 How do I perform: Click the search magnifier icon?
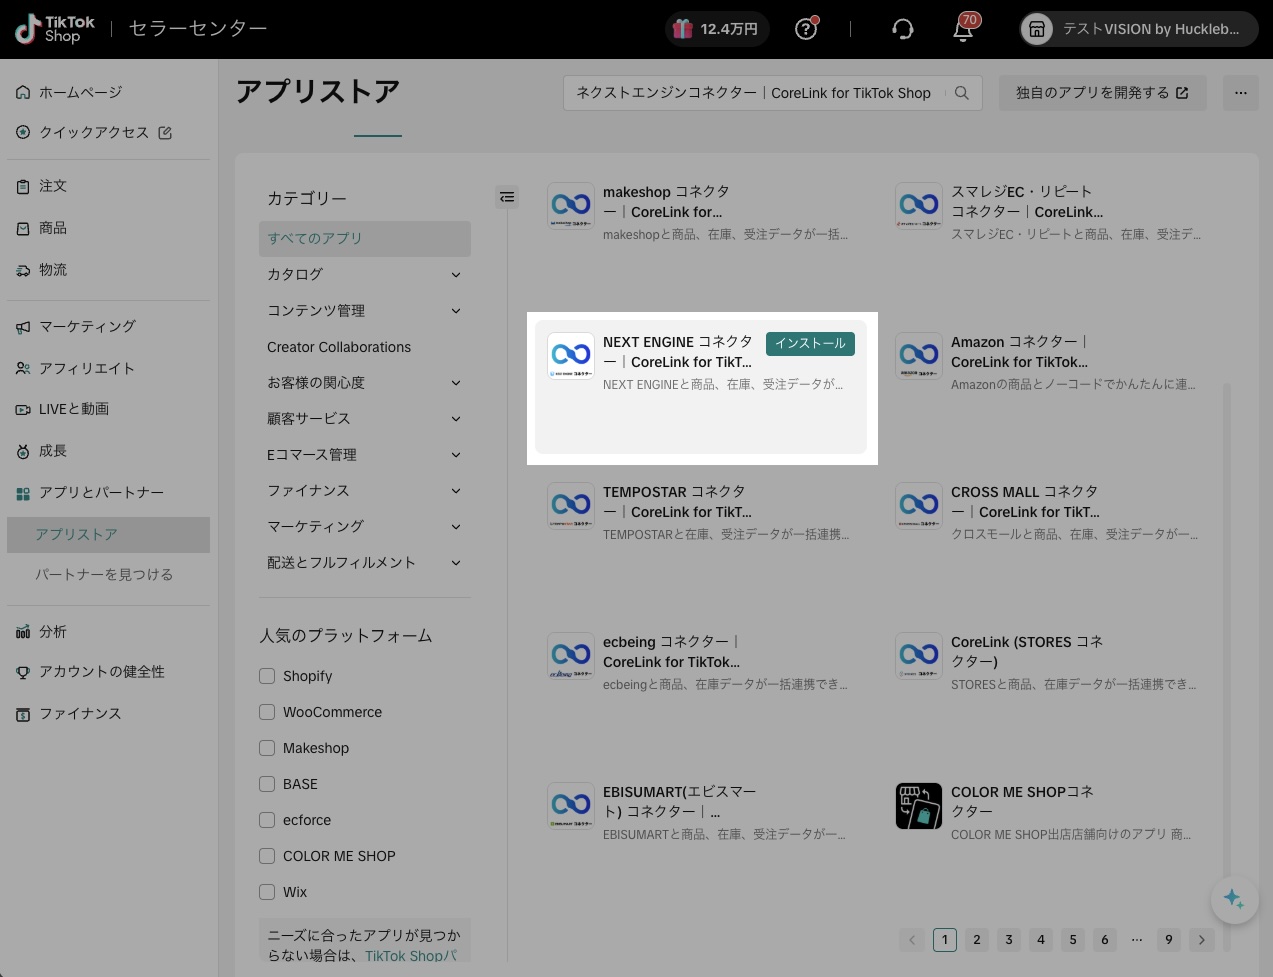962,93
